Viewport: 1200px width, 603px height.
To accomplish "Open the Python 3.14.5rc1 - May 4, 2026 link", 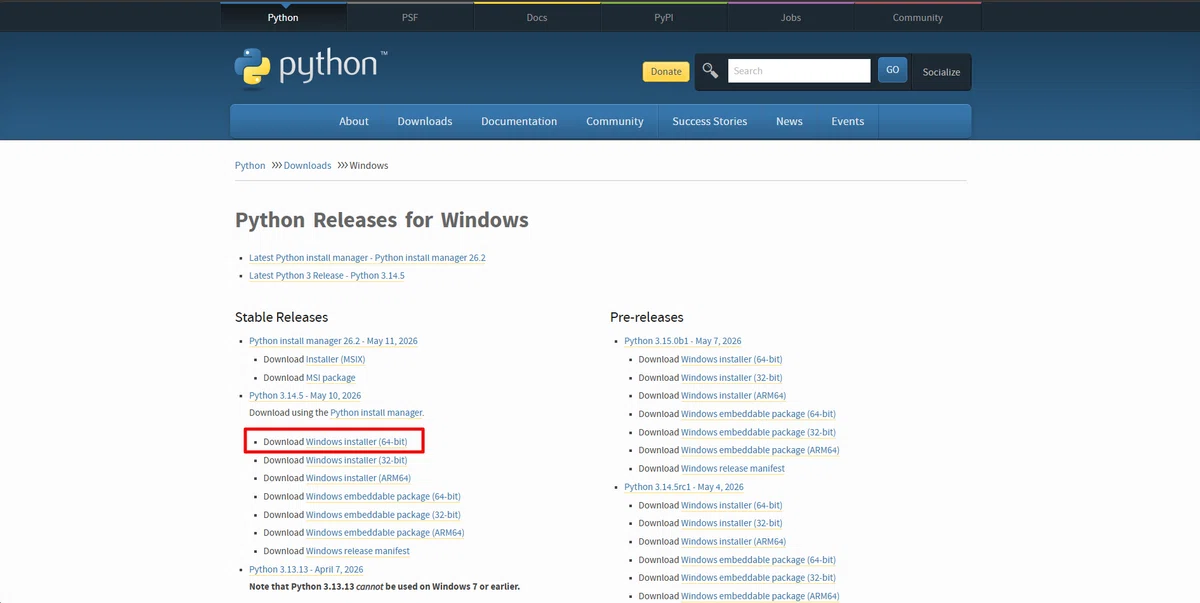I will pos(684,487).
